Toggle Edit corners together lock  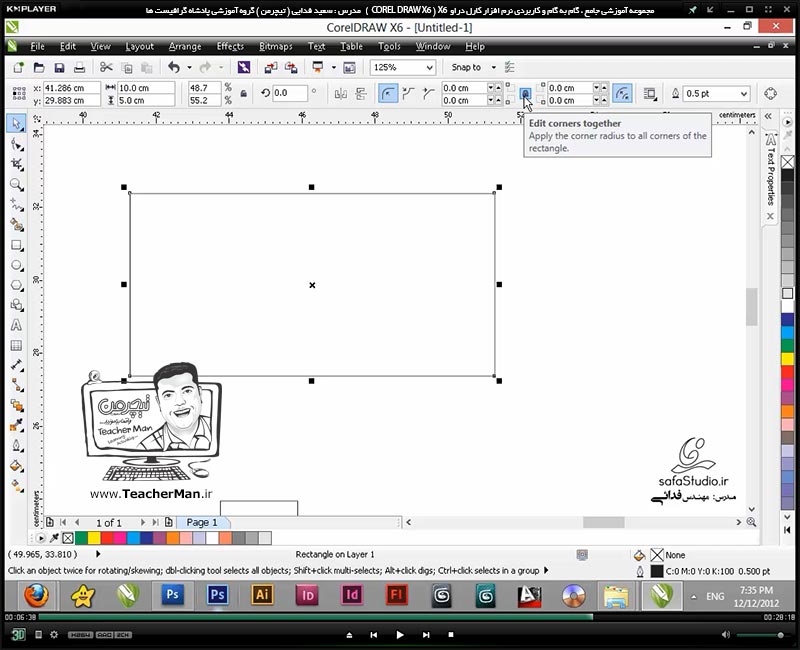tap(525, 93)
